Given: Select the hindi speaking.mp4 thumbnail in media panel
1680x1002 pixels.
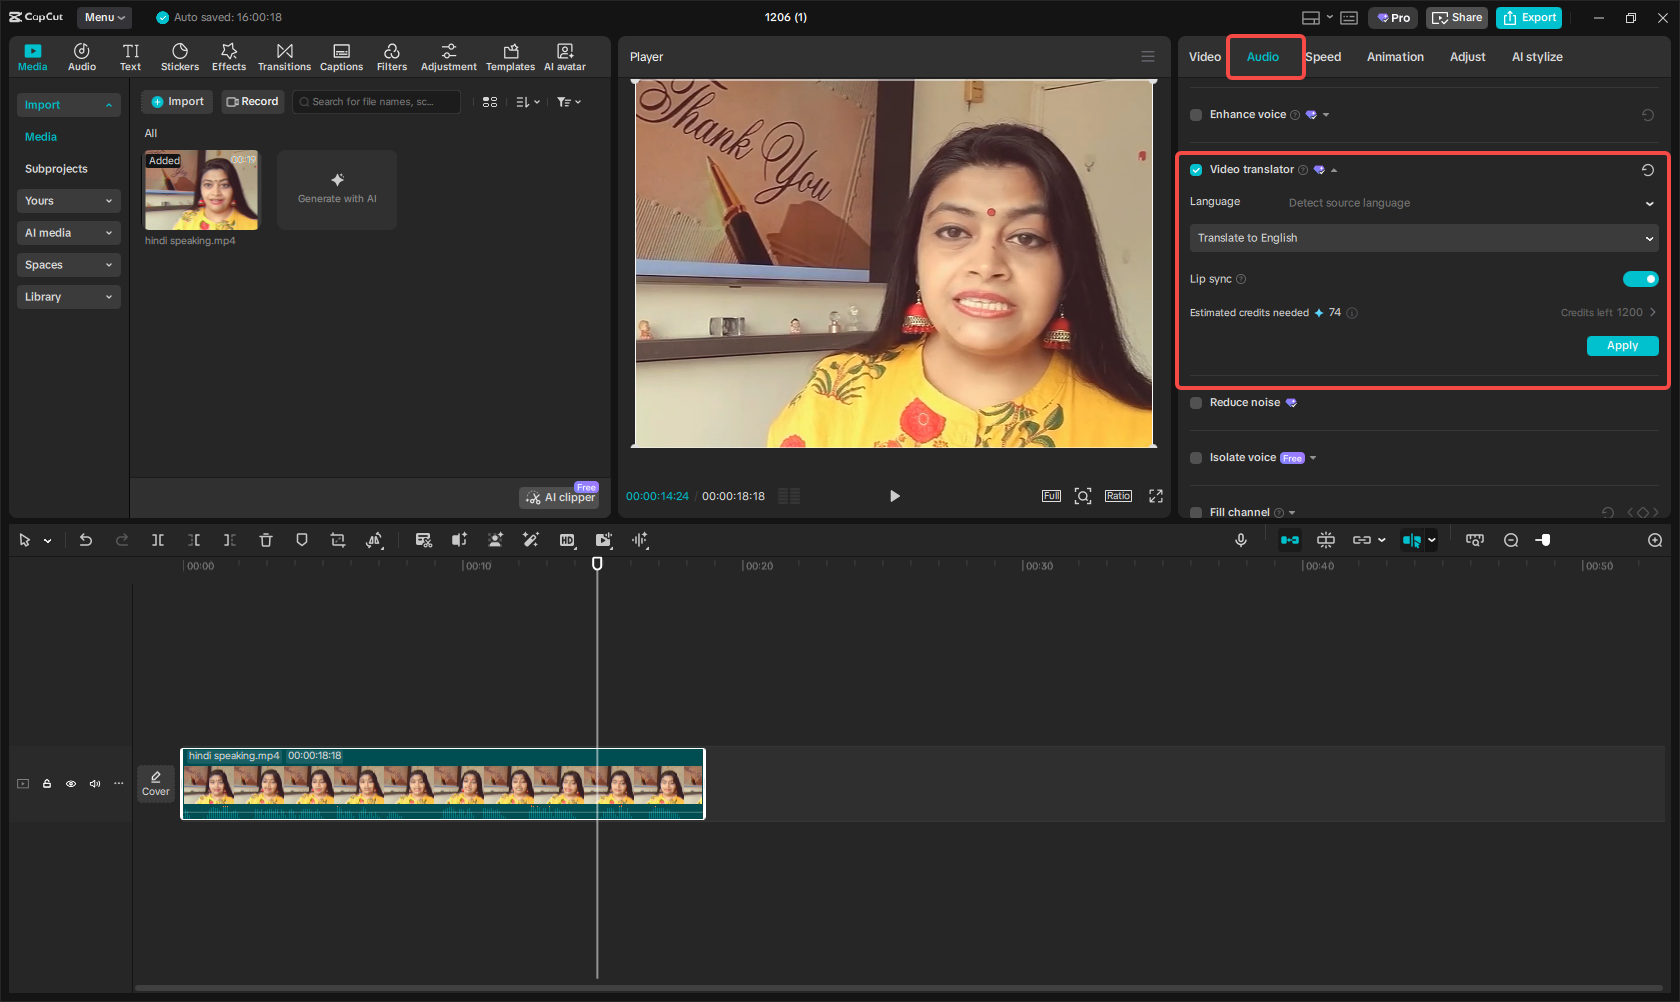Looking at the screenshot, I should tap(200, 190).
